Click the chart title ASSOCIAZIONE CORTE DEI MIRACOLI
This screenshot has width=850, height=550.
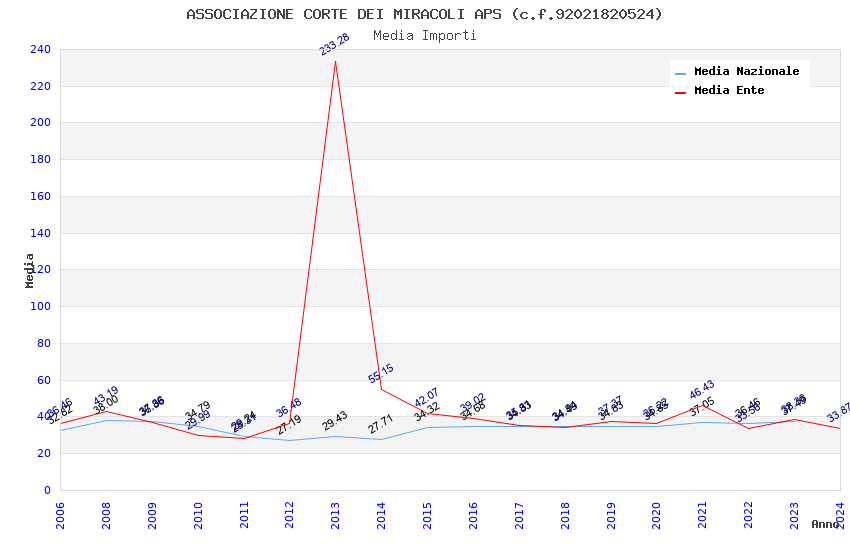[424, 14]
